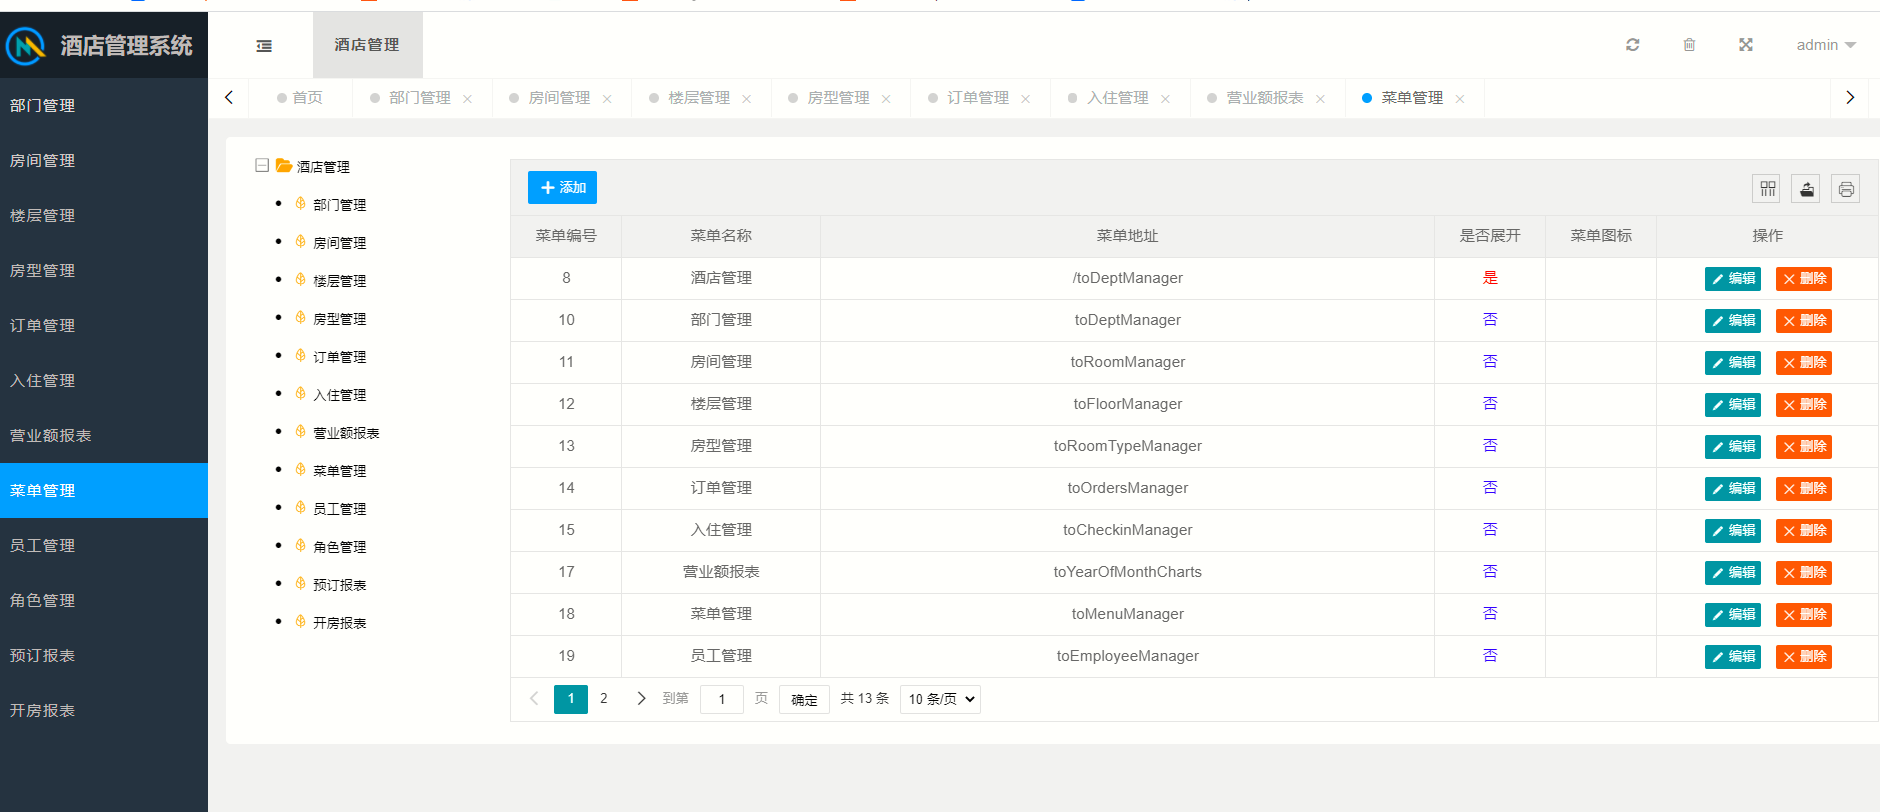Click the 添加 add button
The image size is (1880, 812).
pos(562,188)
